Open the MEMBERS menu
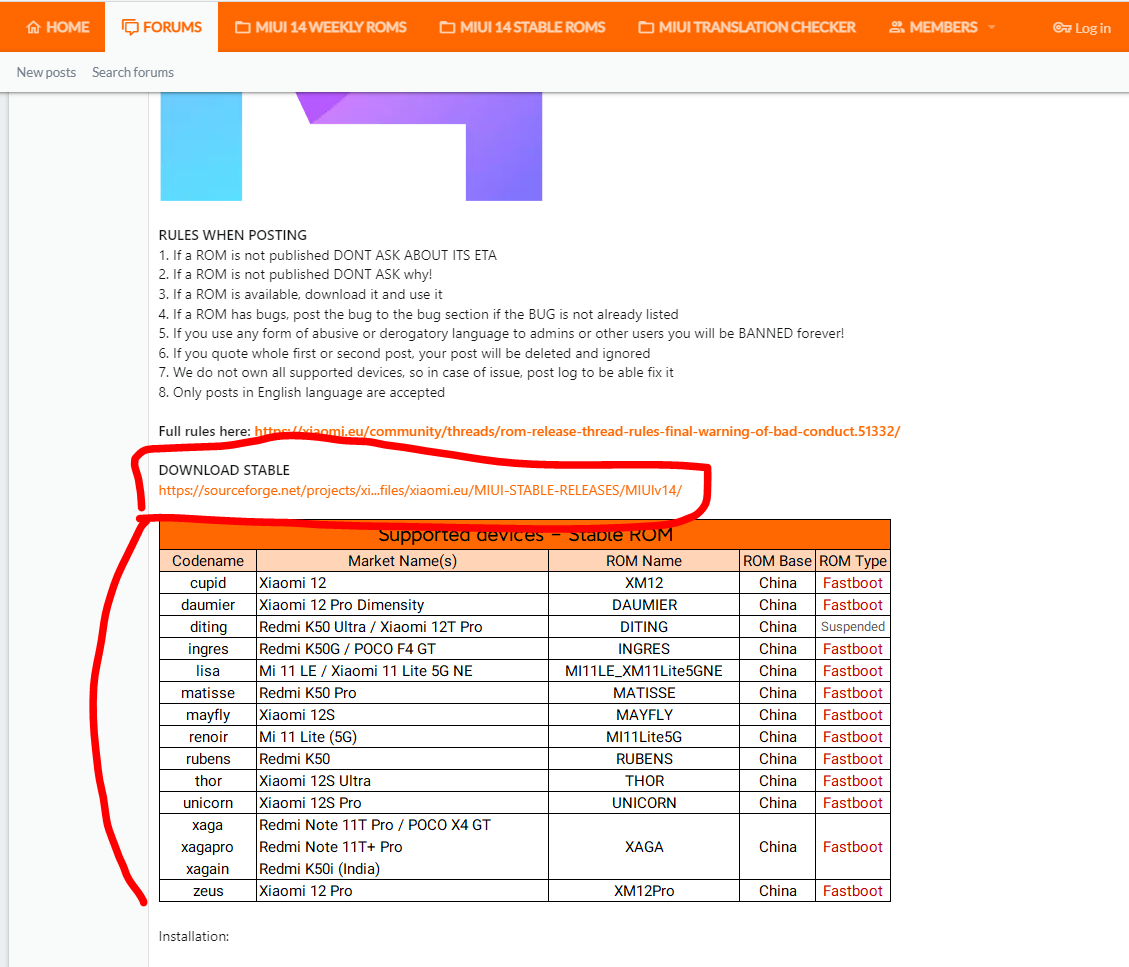Screen dimensions: 1129x967 934,27
